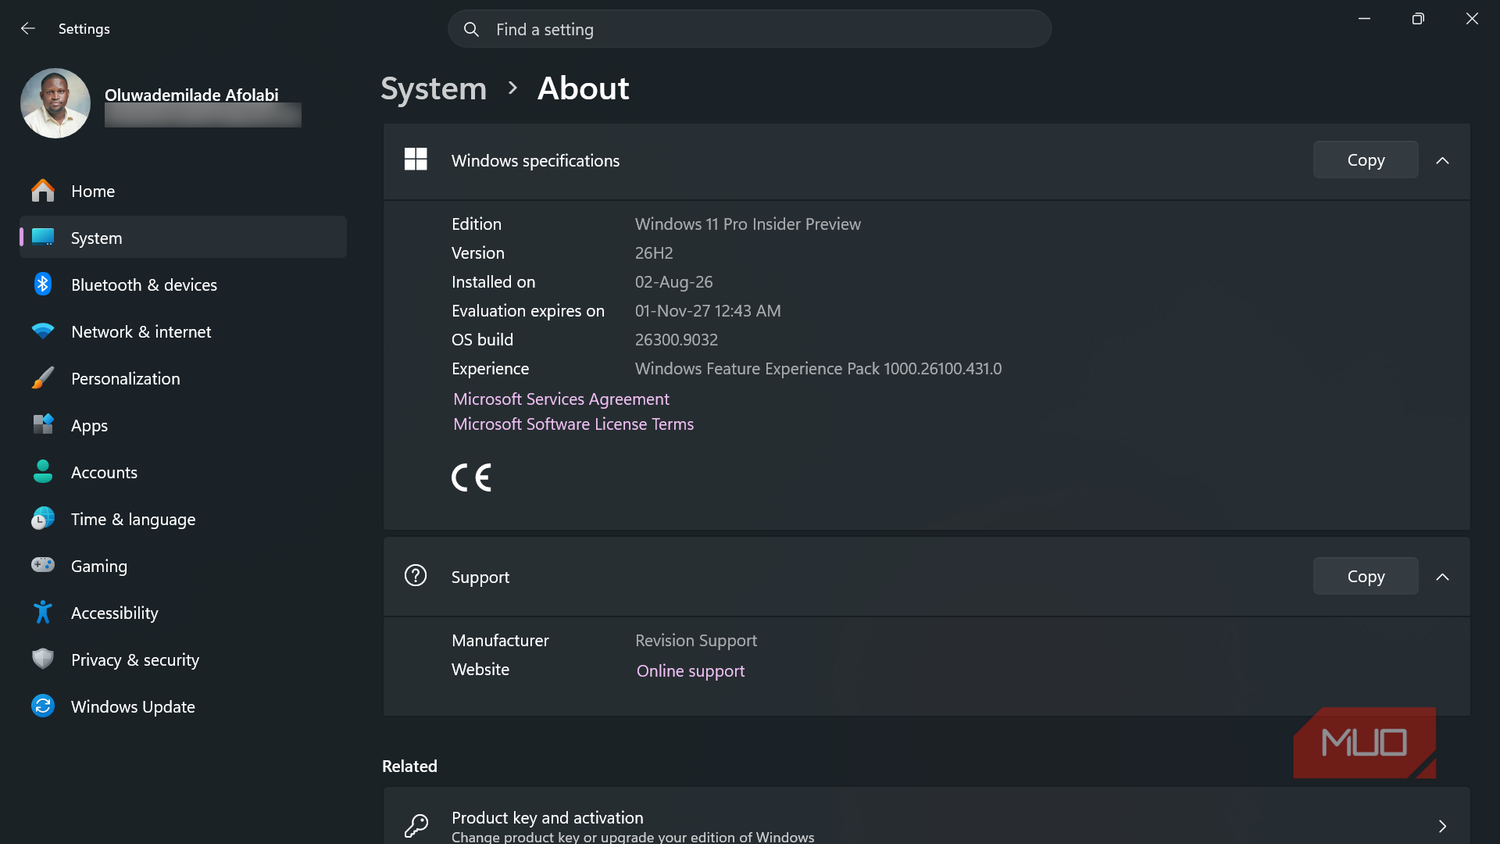Select the Version value 26H2
1500x844 pixels.
pos(654,253)
